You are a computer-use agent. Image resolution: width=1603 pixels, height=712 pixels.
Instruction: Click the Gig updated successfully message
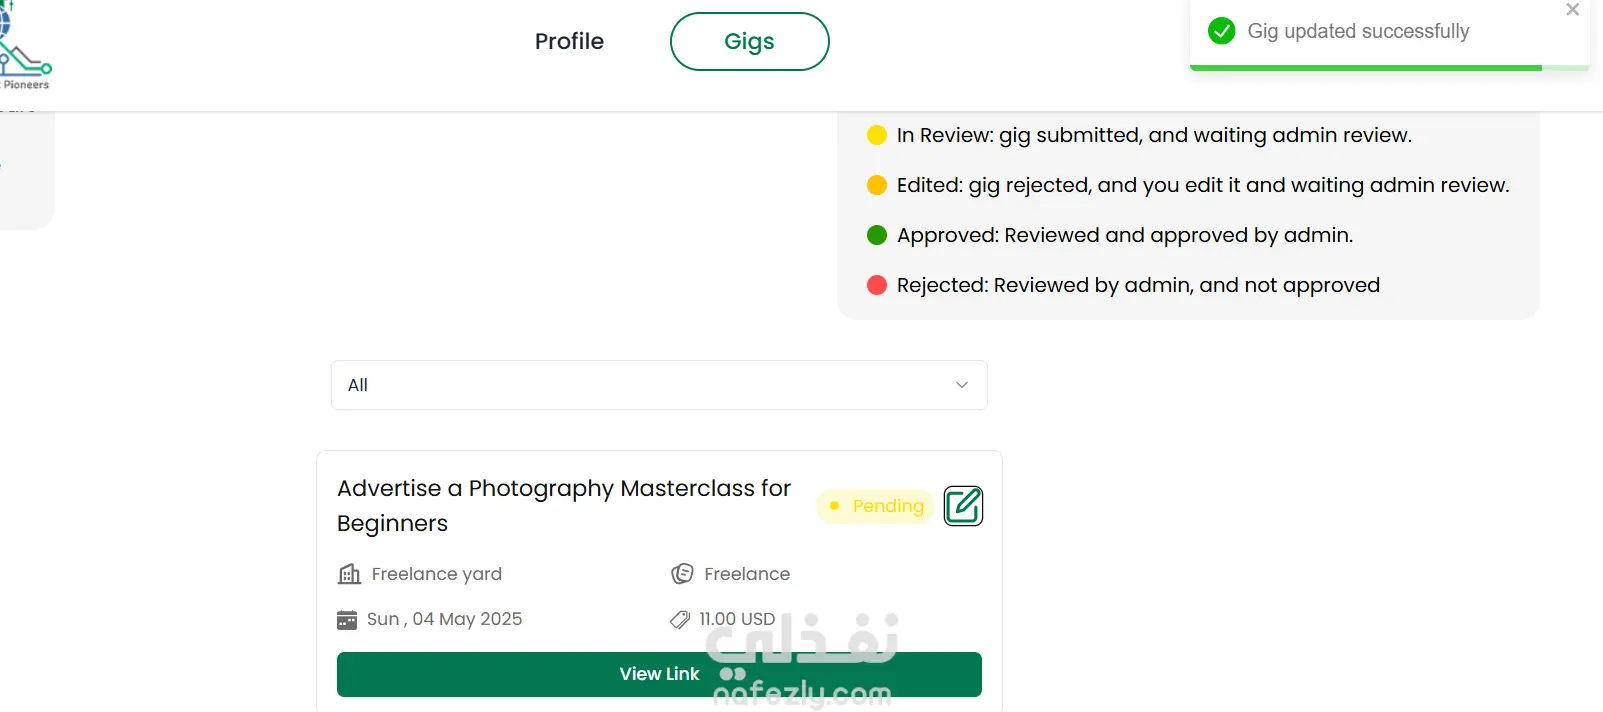1358,31
